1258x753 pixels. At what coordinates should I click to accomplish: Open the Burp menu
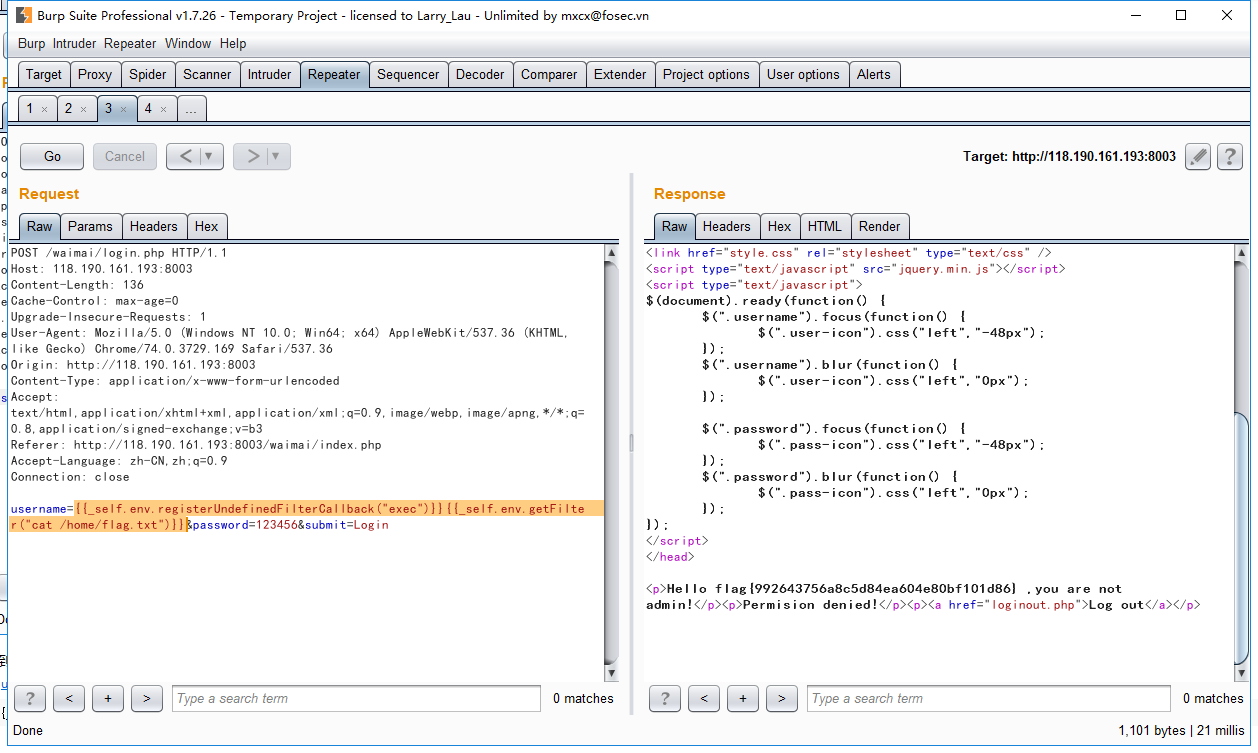pos(32,44)
